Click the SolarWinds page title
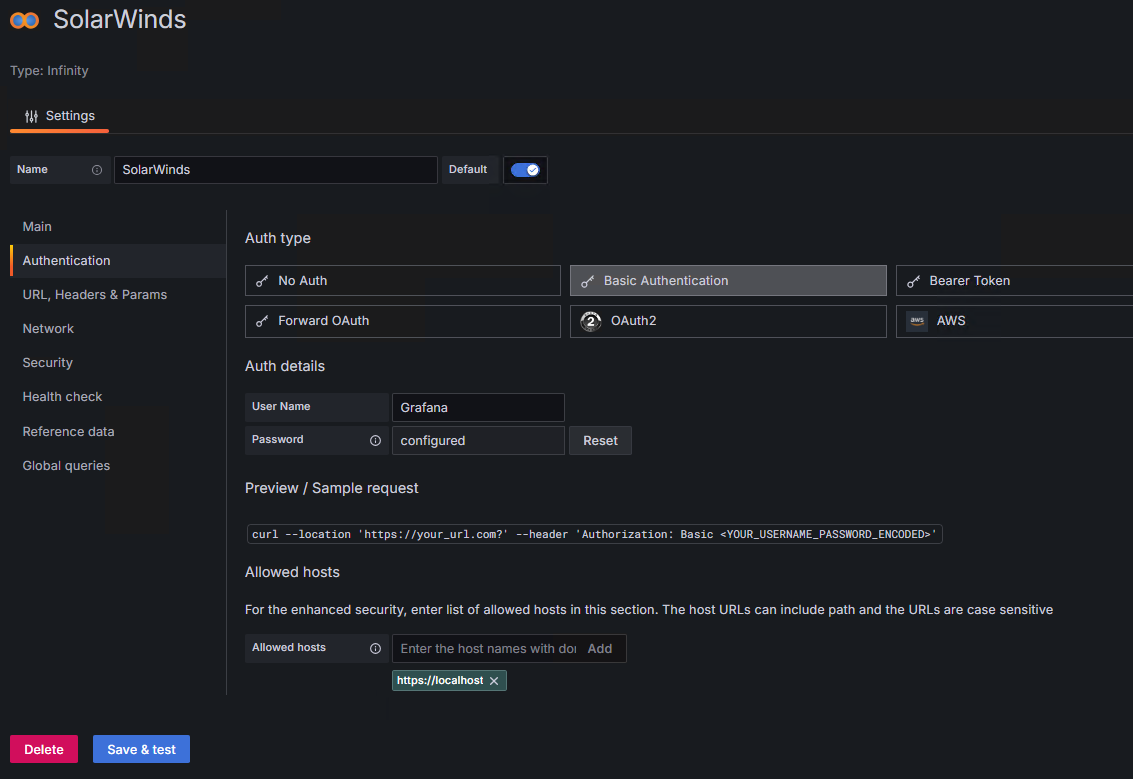This screenshot has width=1133, height=779. 120,20
